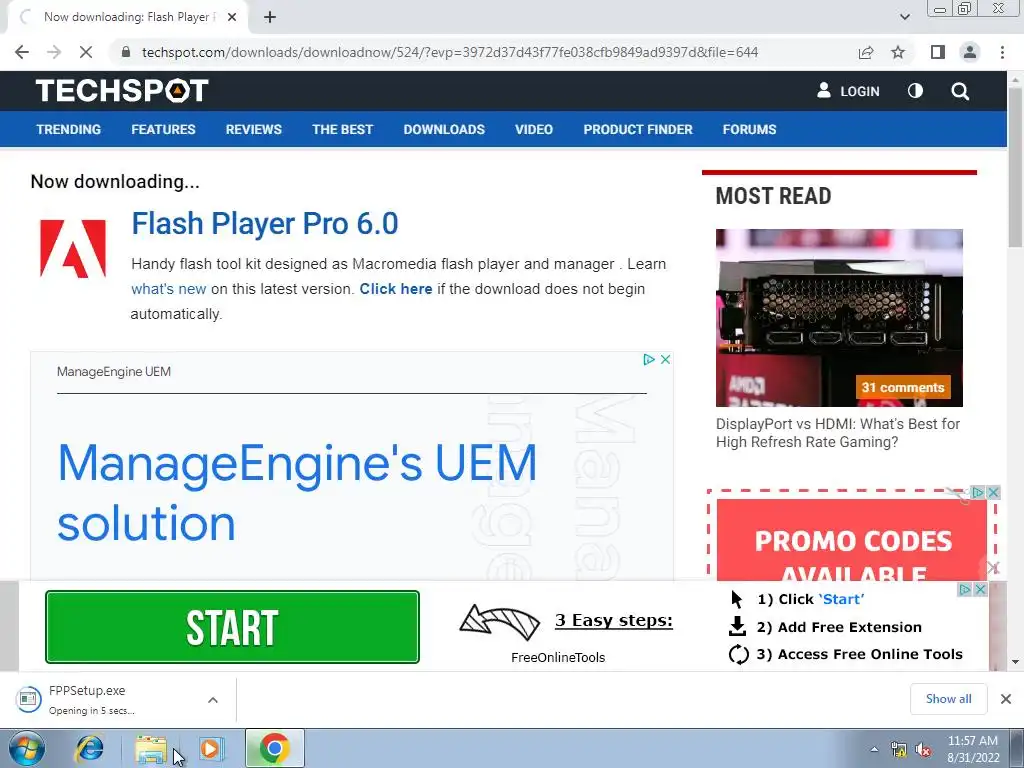Open AdChoices icon on bottom banner
The height and width of the screenshot is (768, 1024).
point(965,590)
